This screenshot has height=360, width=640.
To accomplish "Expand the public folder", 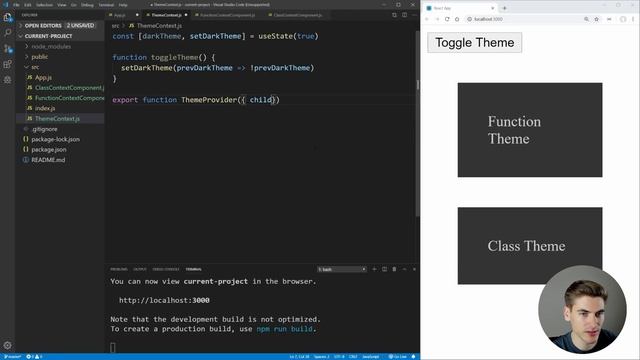I will coord(60,57).
